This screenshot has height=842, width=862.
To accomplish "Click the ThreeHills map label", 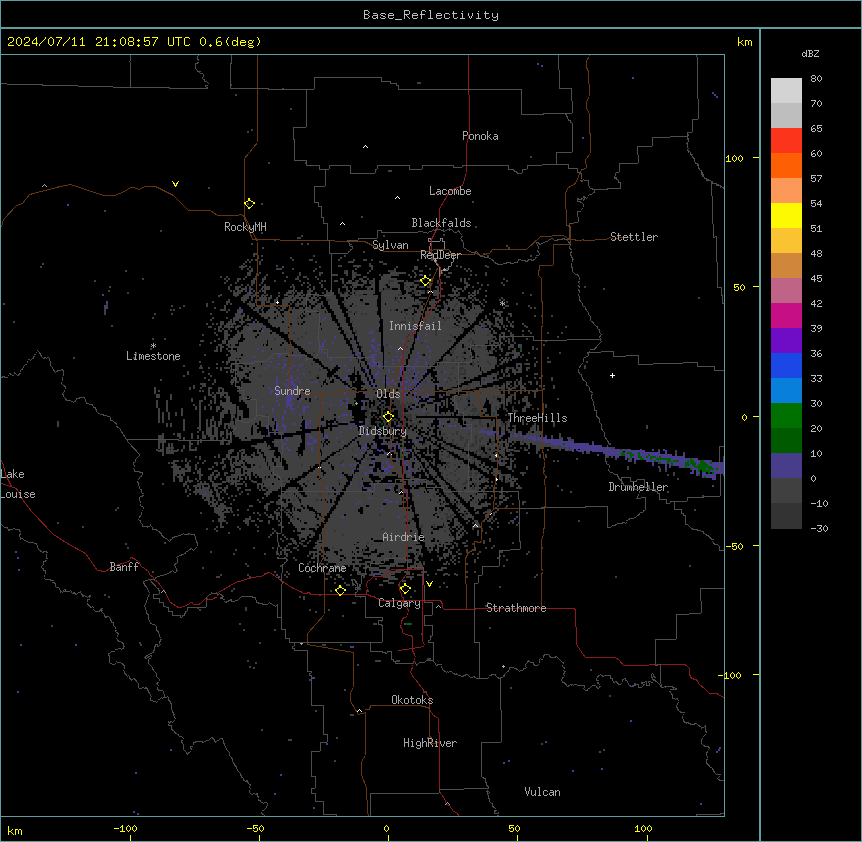I will pyautogui.click(x=537, y=418).
